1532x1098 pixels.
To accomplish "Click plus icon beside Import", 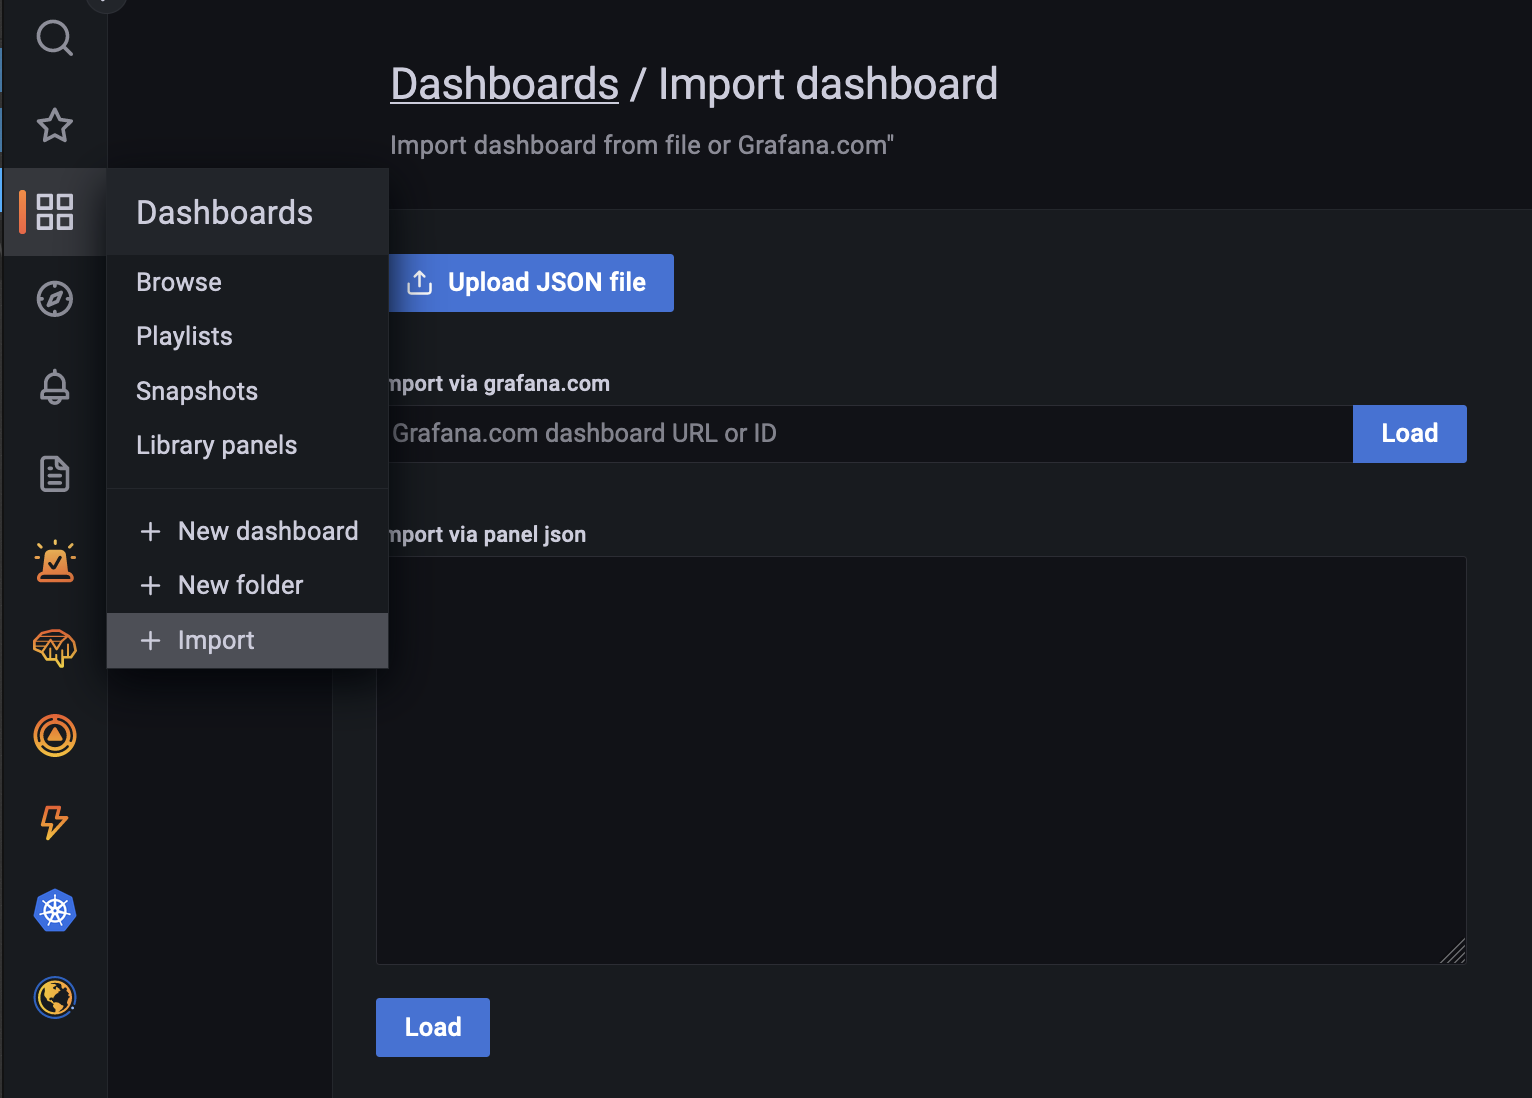I will pos(150,640).
